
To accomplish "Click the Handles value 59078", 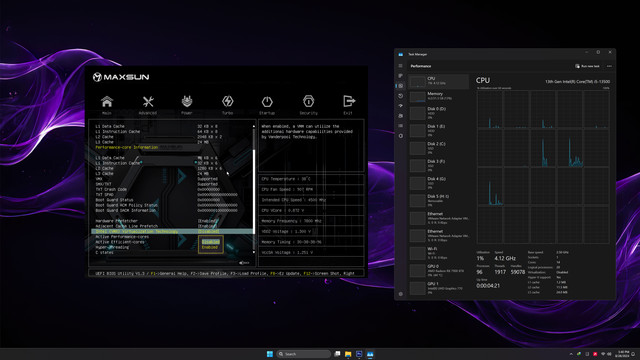I will (x=518, y=272).
